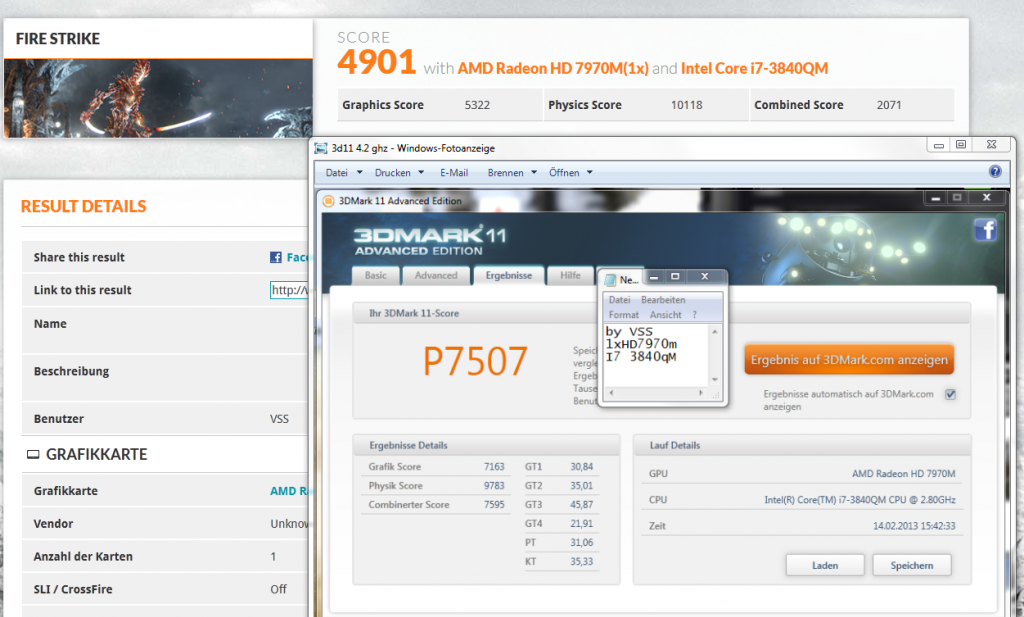The image size is (1024, 617).
Task: Click Graphics Score value 5322
Action: (477, 105)
